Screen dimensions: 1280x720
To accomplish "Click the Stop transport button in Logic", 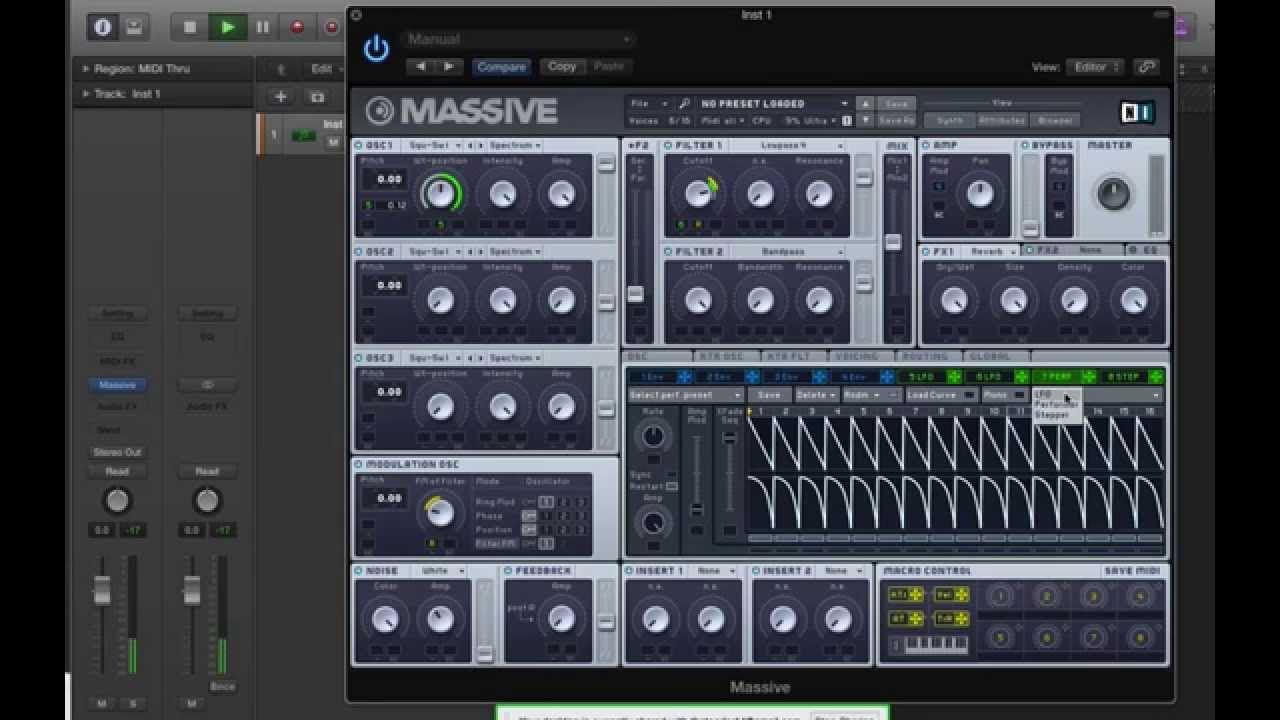I will click(190, 27).
